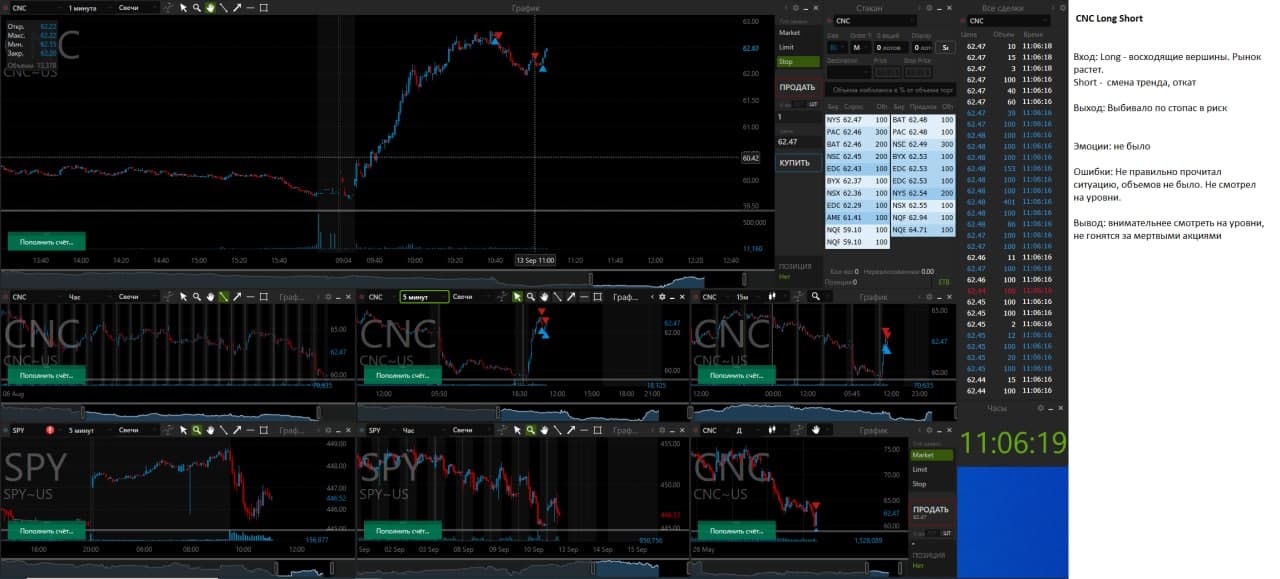This screenshot has height=579, width=1280.
Task: Click Пополнить счёт in main CNC chart
Action: point(47,241)
